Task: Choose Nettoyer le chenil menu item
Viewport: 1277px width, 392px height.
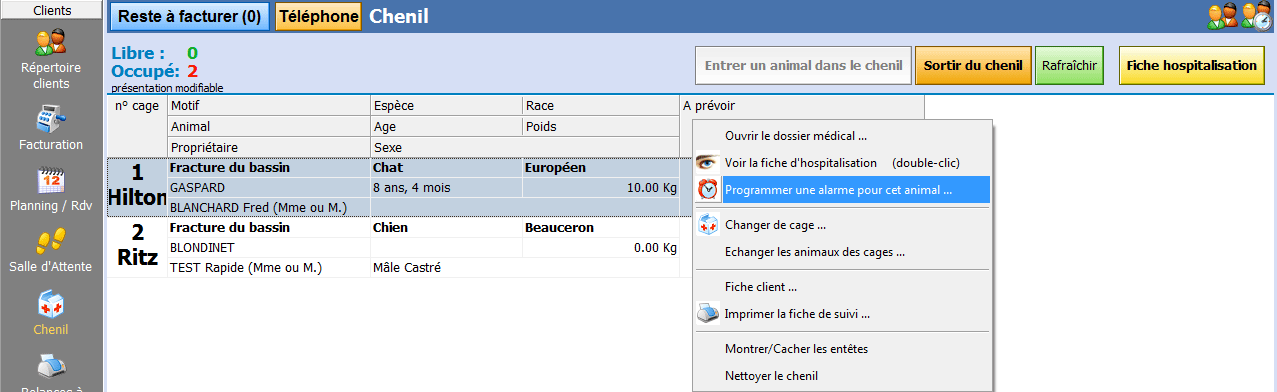Action: click(842, 376)
